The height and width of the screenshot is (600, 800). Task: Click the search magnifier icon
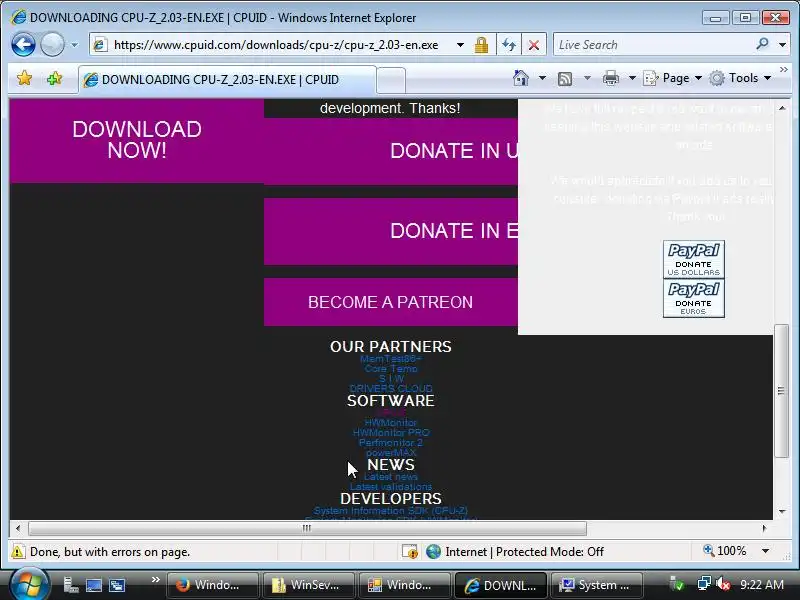(x=762, y=44)
